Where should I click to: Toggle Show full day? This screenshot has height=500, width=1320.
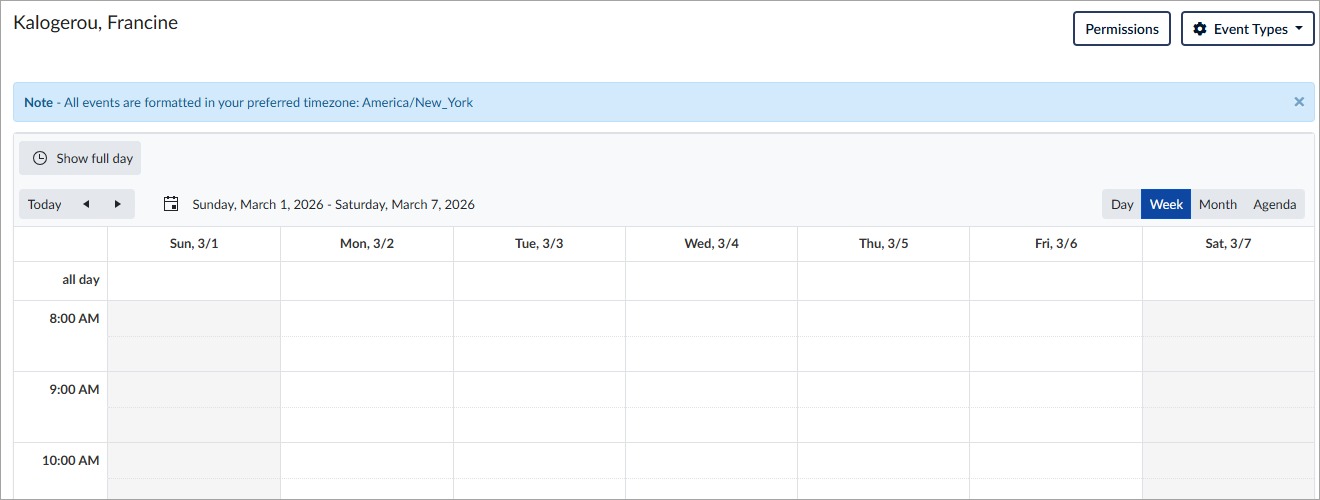80,158
